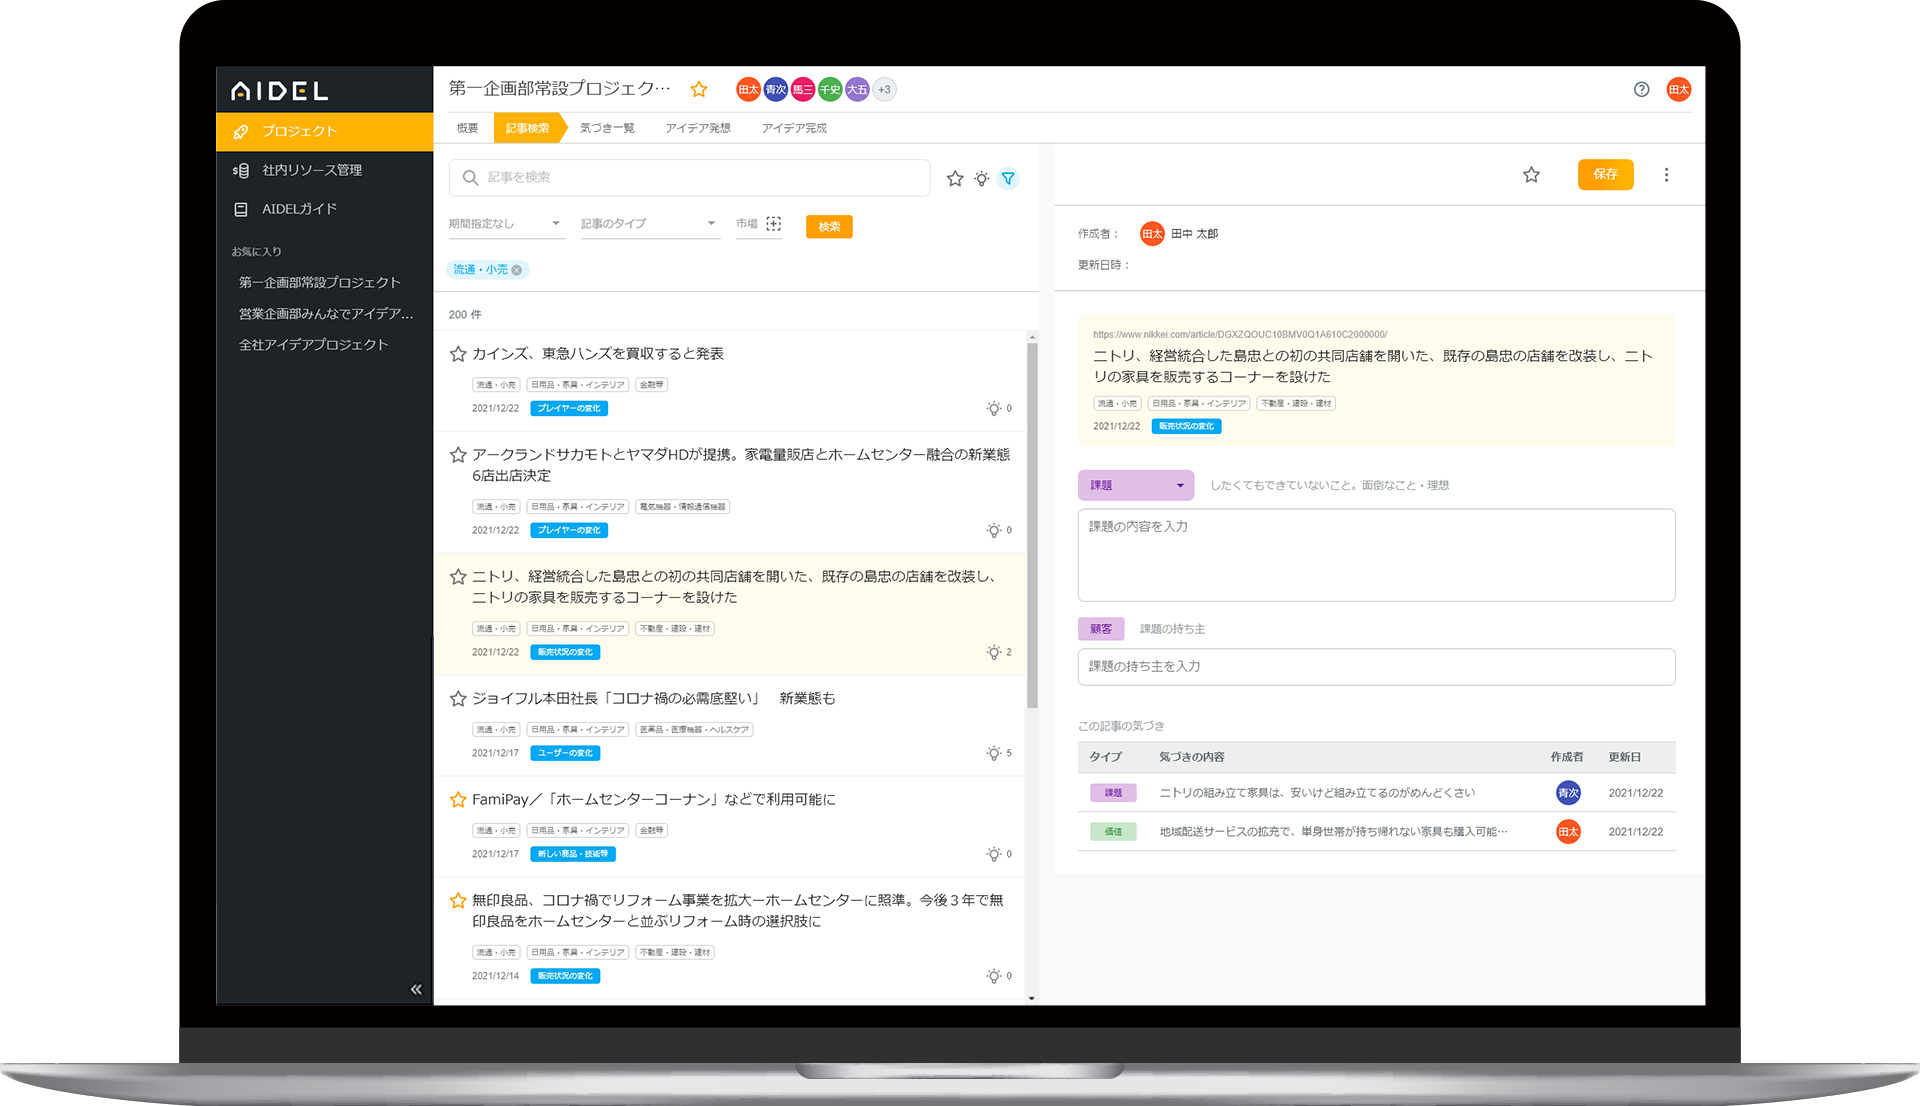Screen dimensions: 1920x1106
Task: Click the 田太 avatar in the top-right corner
Action: pyautogui.click(x=1679, y=89)
